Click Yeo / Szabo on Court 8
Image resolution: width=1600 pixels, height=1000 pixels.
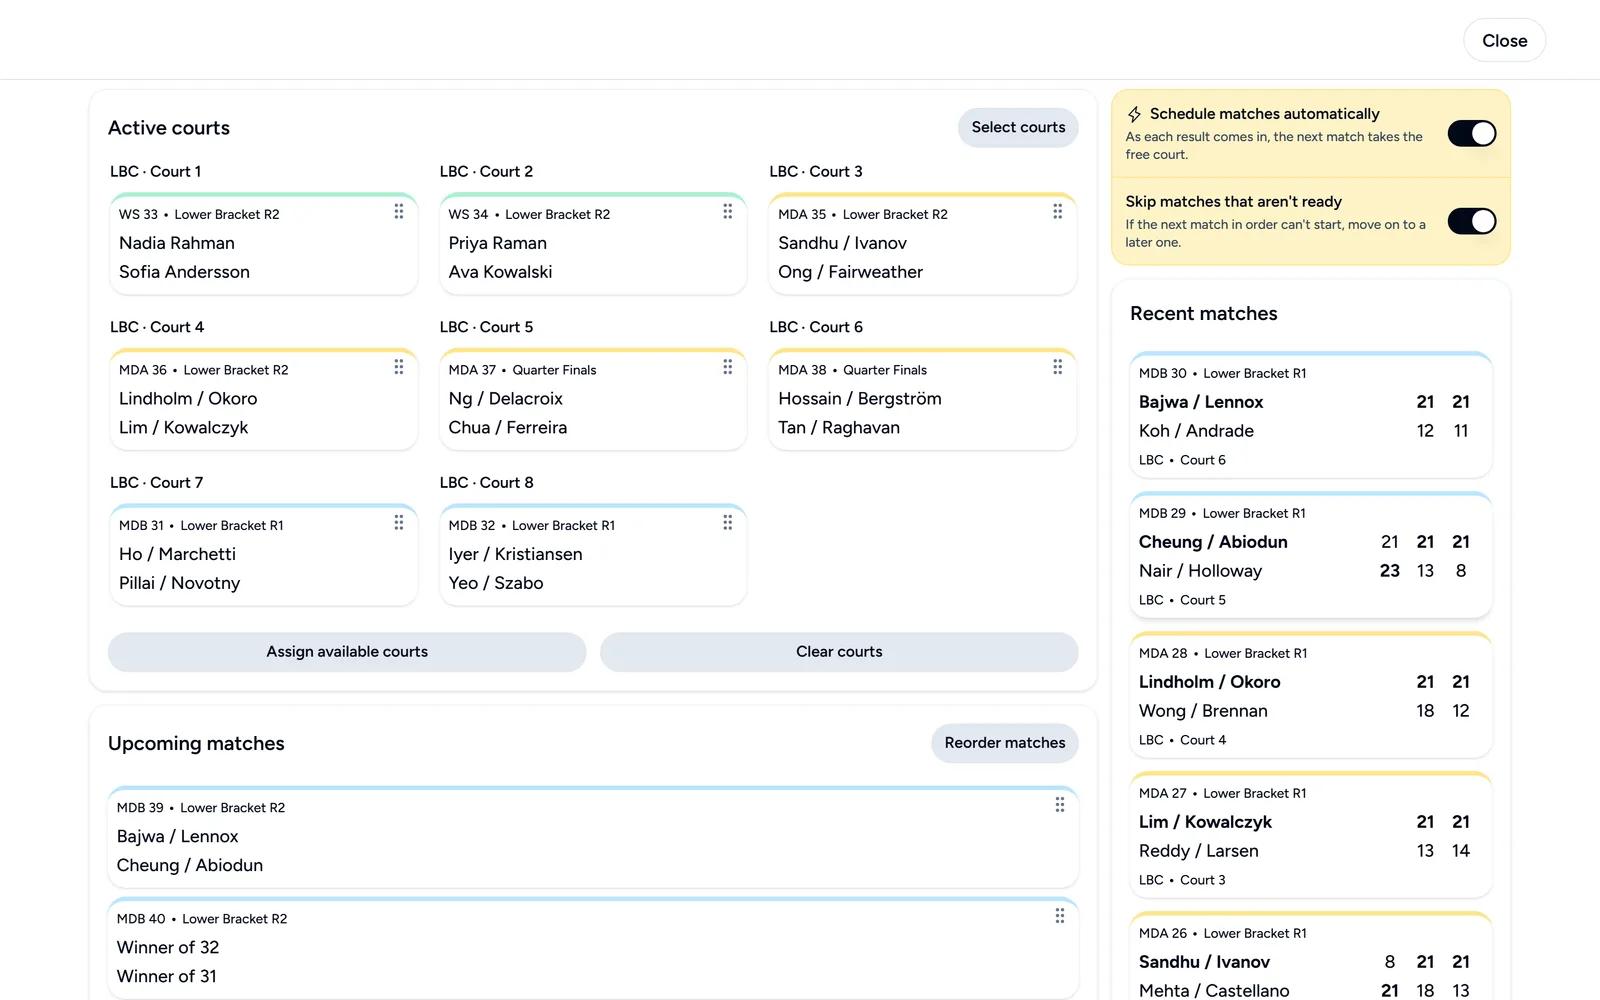pyautogui.click(x=496, y=583)
